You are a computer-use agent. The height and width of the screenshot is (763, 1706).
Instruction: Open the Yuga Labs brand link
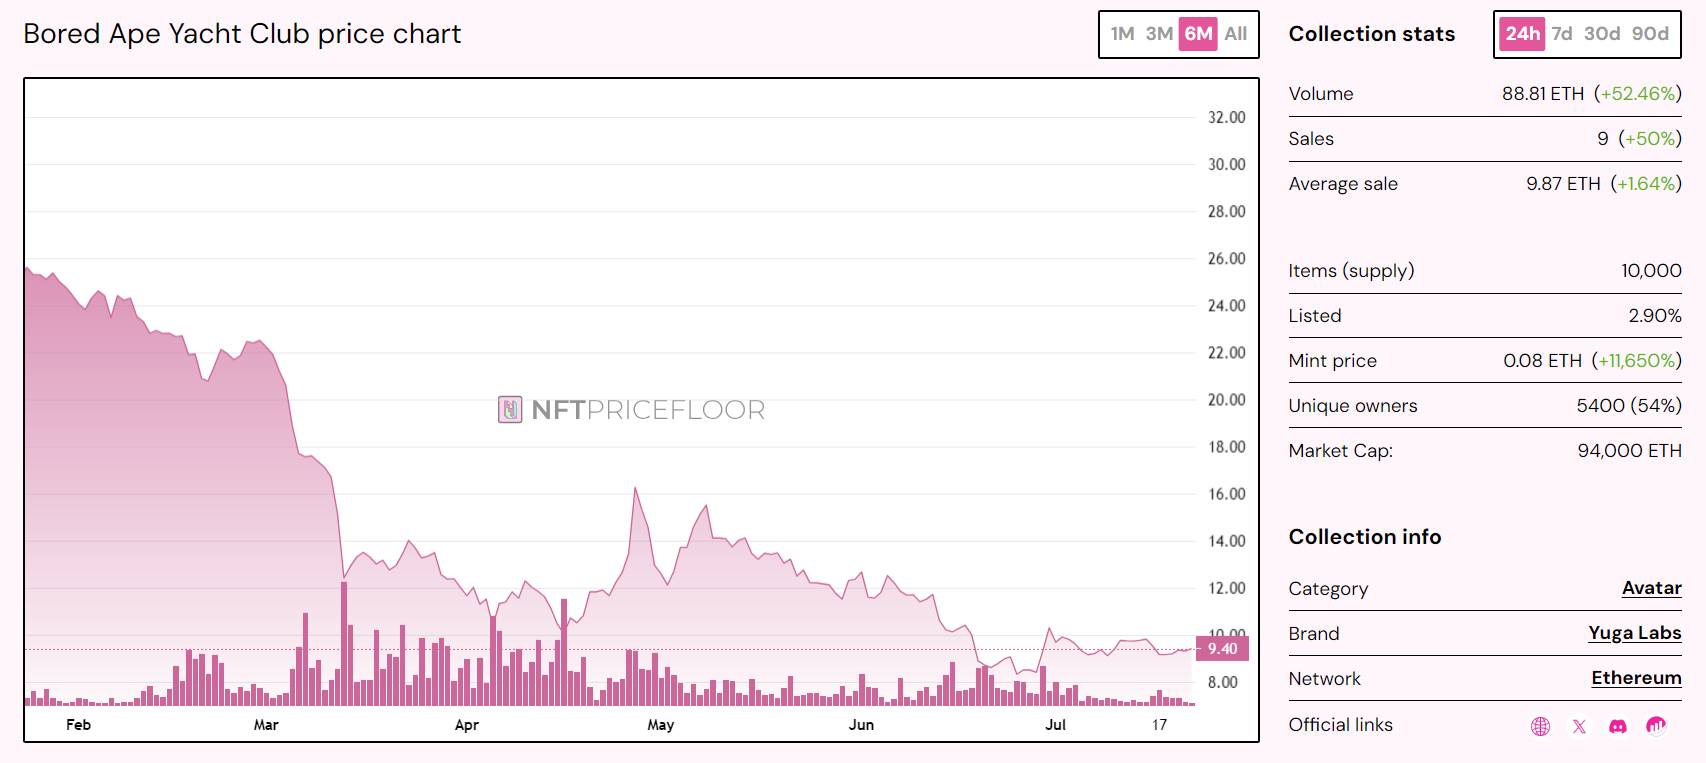click(1634, 633)
